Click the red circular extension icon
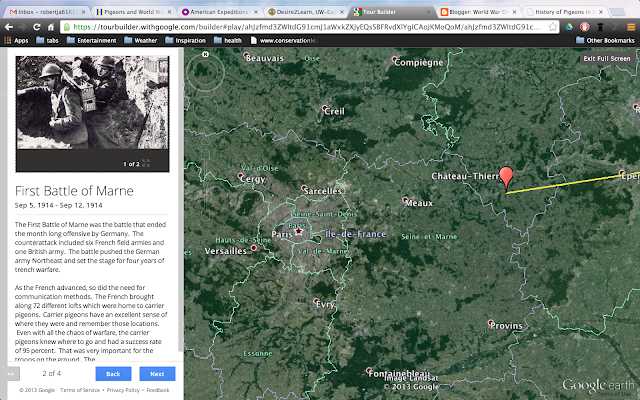The width and height of the screenshot is (640, 400). coord(584,27)
